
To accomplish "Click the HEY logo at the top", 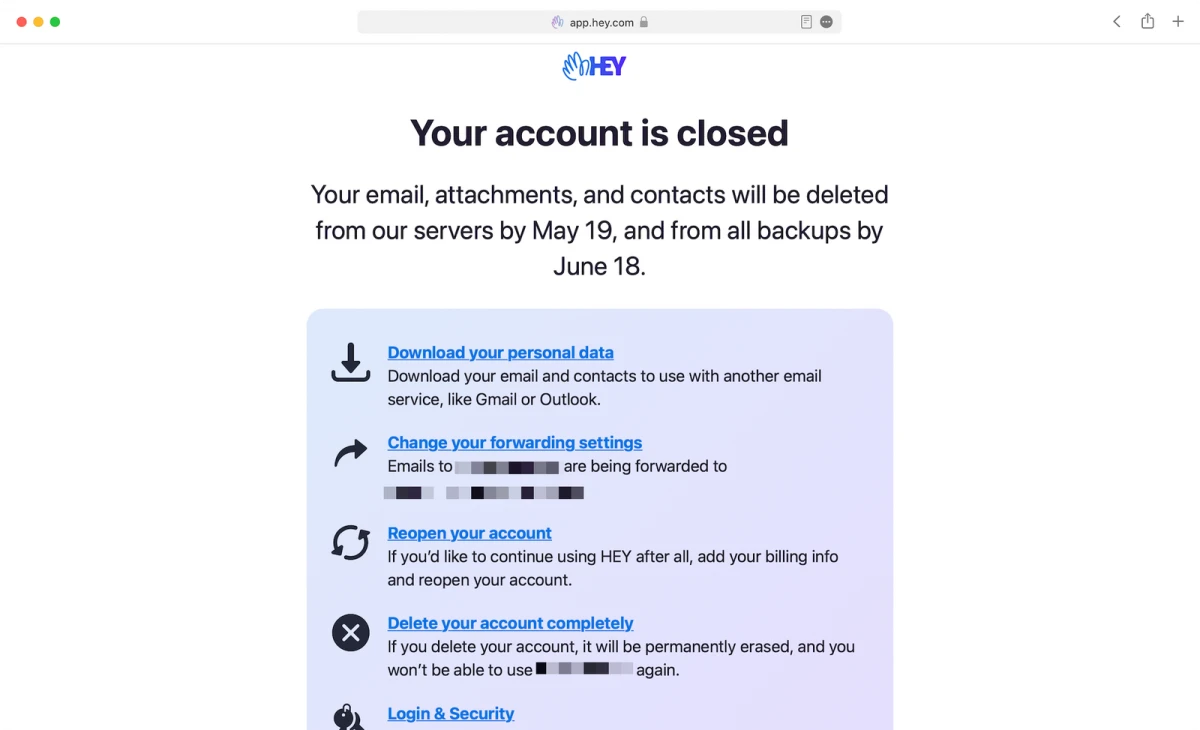I will click(594, 67).
